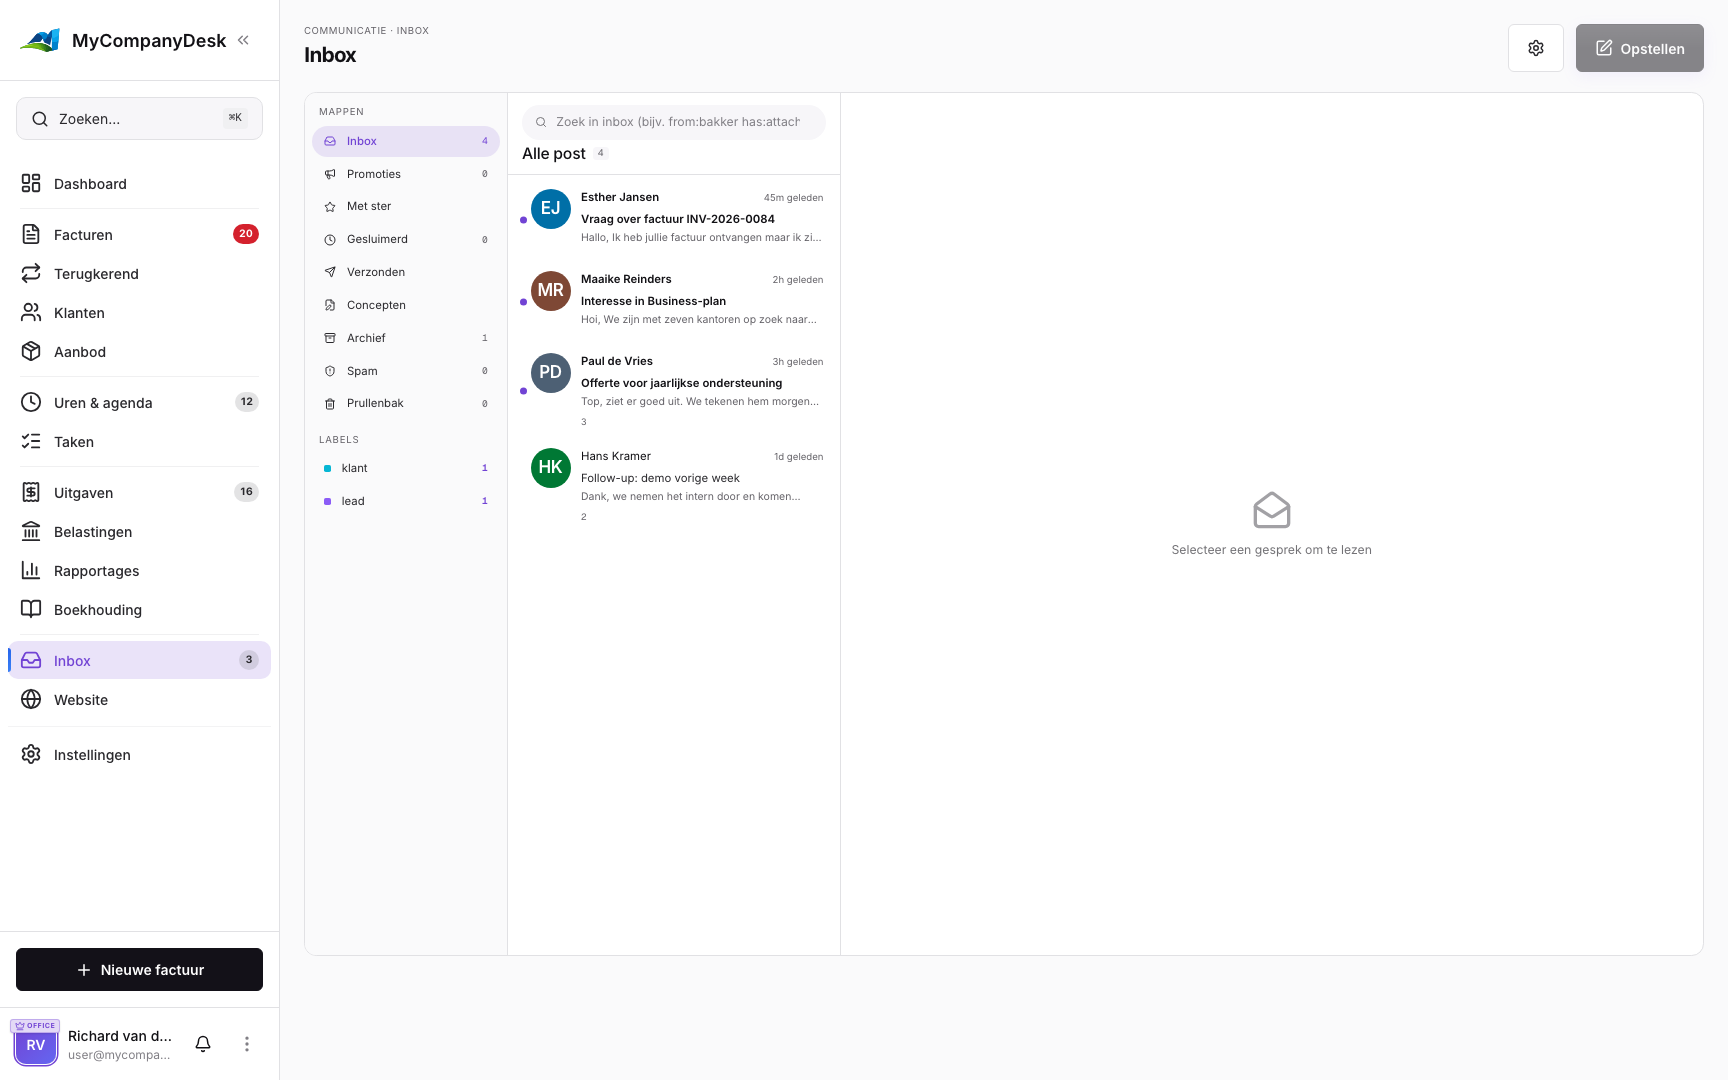Open user menu three-dots icon
This screenshot has height=1080, width=1728.
click(247, 1044)
